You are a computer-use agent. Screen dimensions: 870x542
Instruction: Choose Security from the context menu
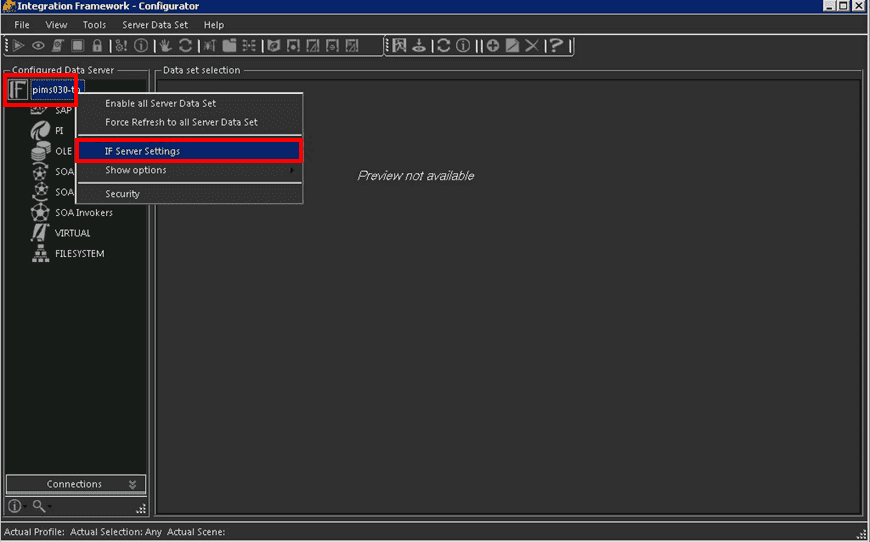[190, 194]
